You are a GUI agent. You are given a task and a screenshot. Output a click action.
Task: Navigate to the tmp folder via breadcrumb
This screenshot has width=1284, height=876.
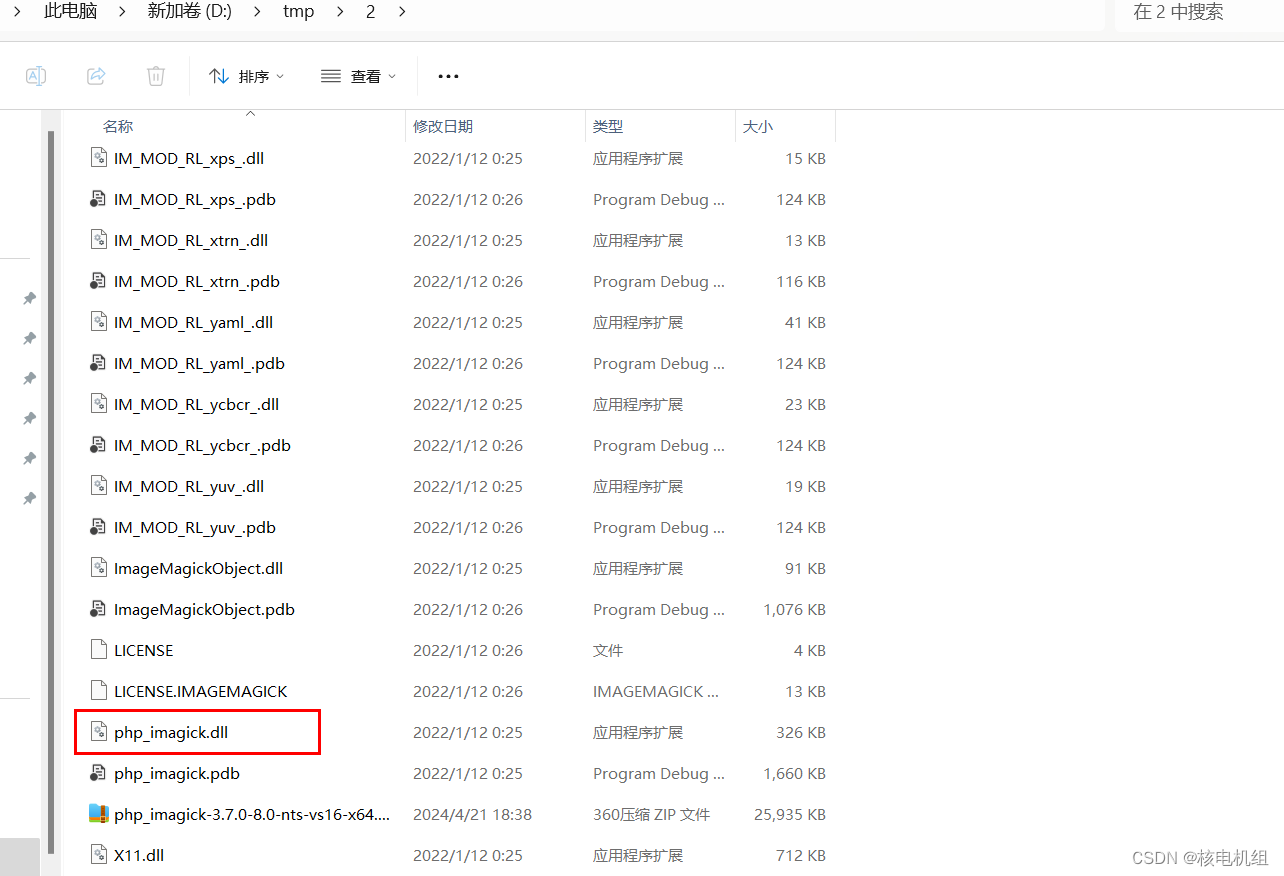pyautogui.click(x=298, y=12)
